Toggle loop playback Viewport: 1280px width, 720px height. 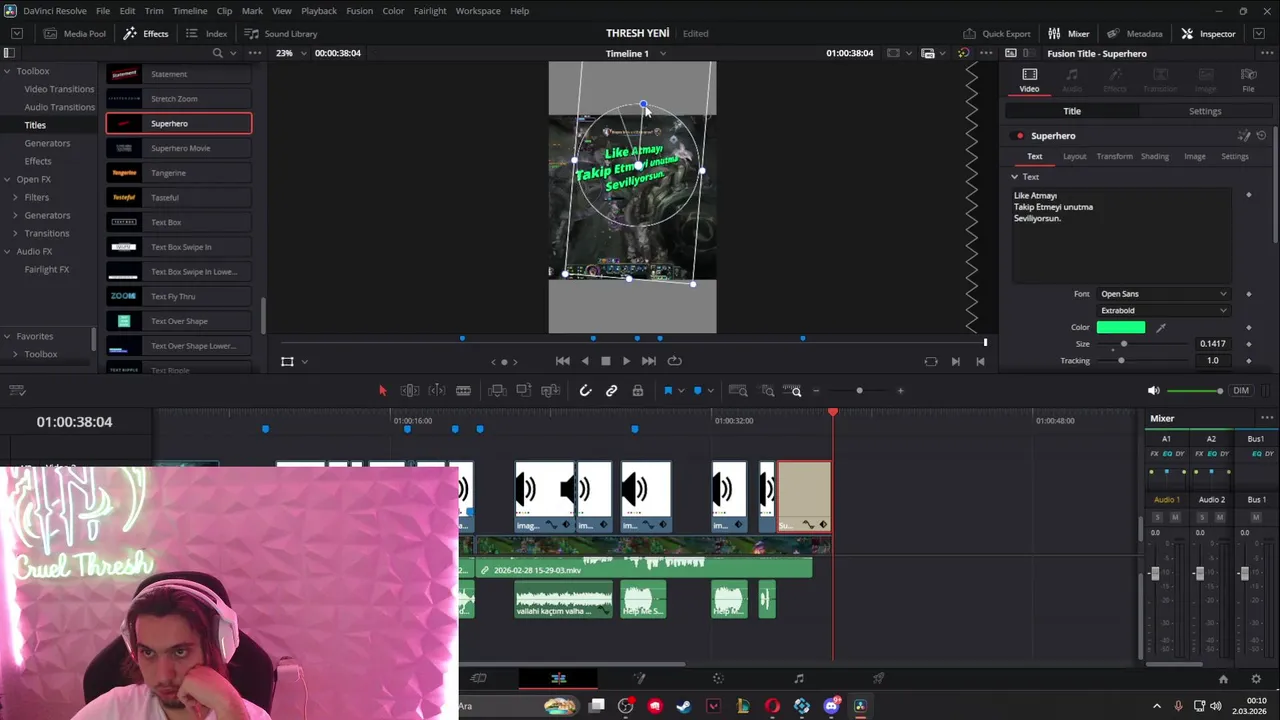[x=674, y=361]
